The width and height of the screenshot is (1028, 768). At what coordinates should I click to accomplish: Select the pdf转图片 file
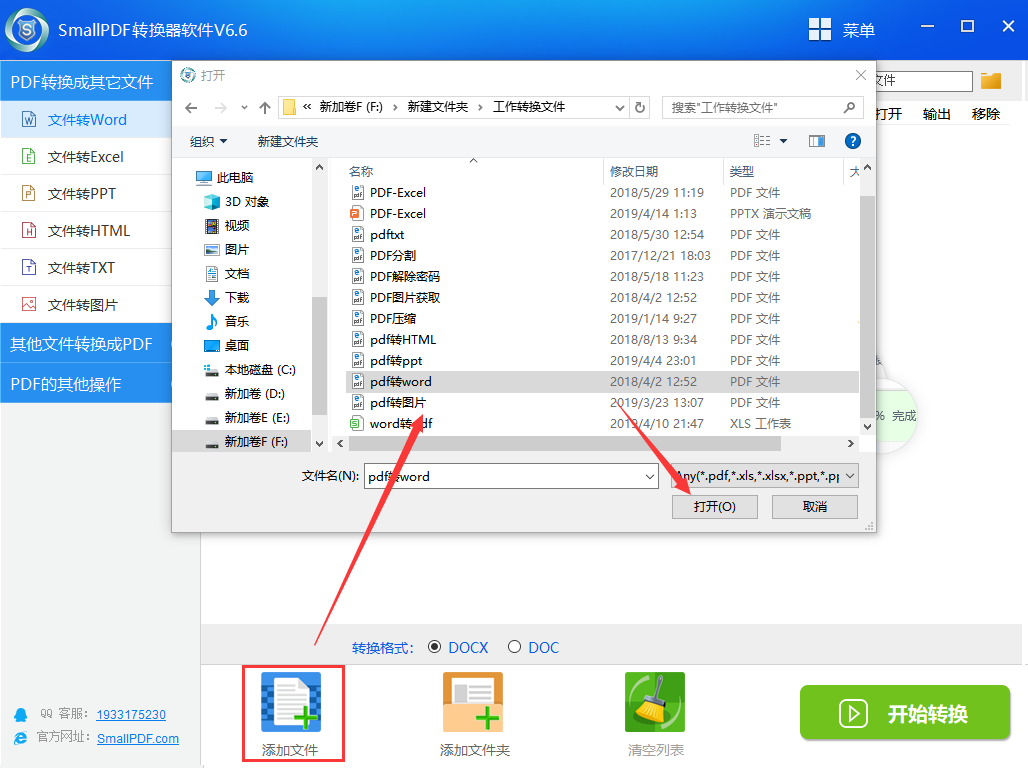[397, 403]
